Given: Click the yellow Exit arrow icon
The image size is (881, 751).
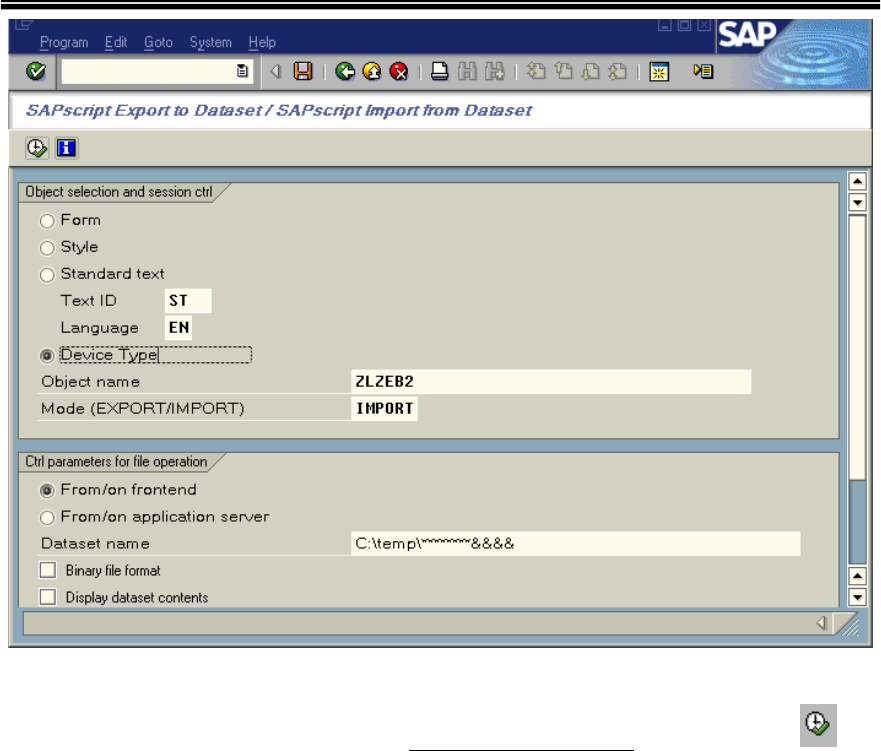Looking at the screenshot, I should [372, 71].
